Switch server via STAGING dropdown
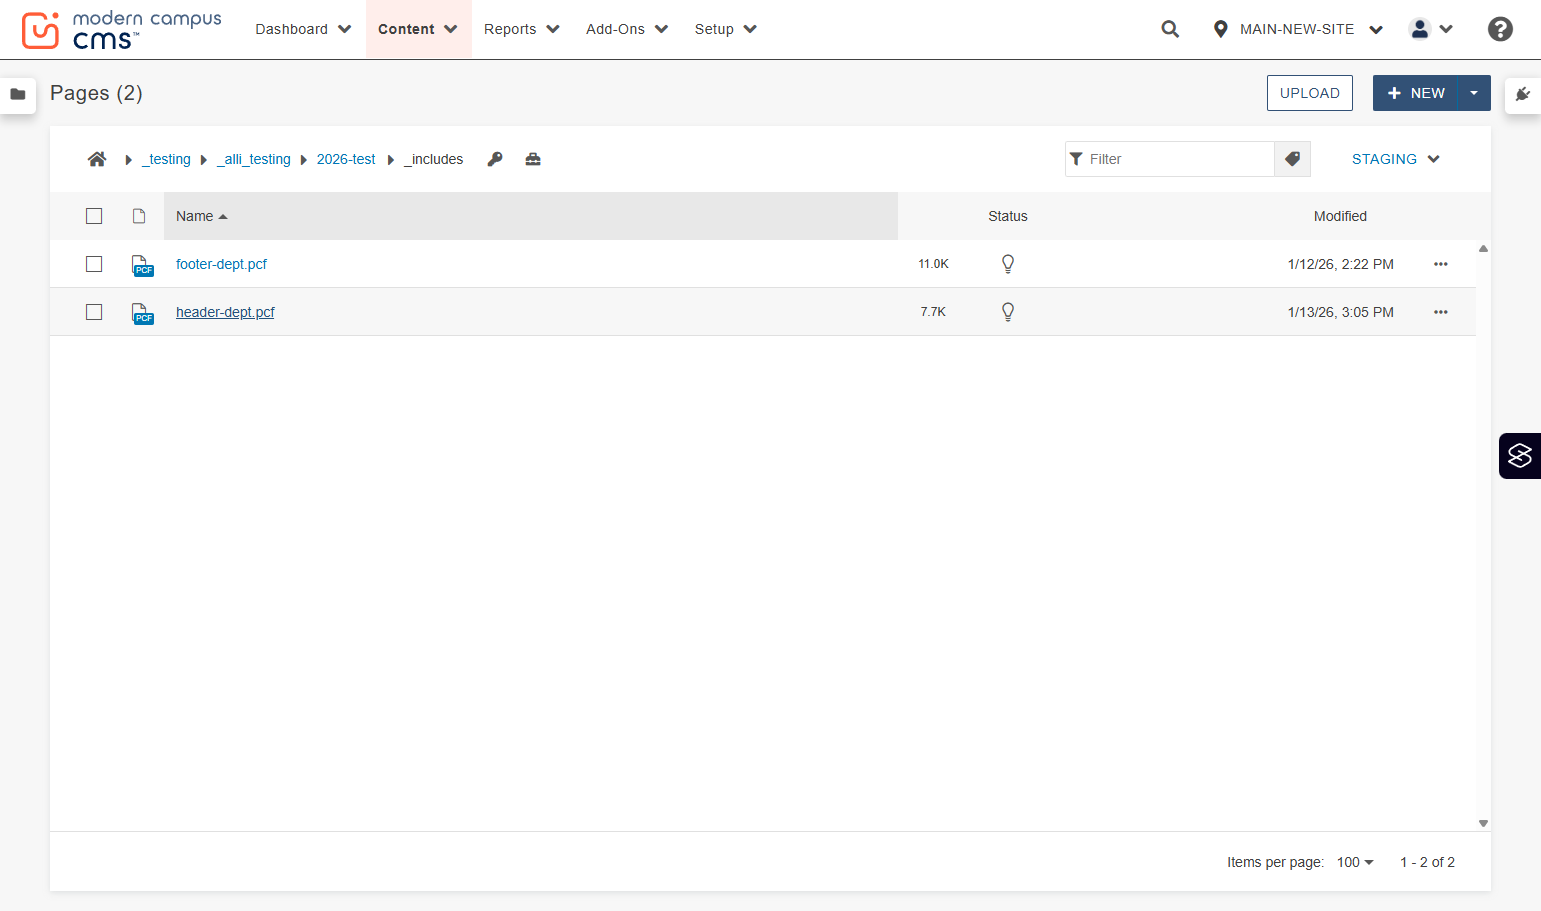This screenshot has width=1541, height=911. pos(1396,159)
